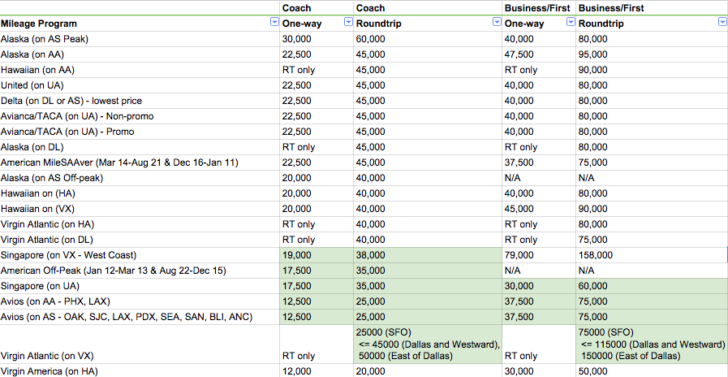Viewport: 728px width, 377px height.
Task: Select the 95,000 Business Roundtrip cell for Alaska on AA
Action: (652, 55)
